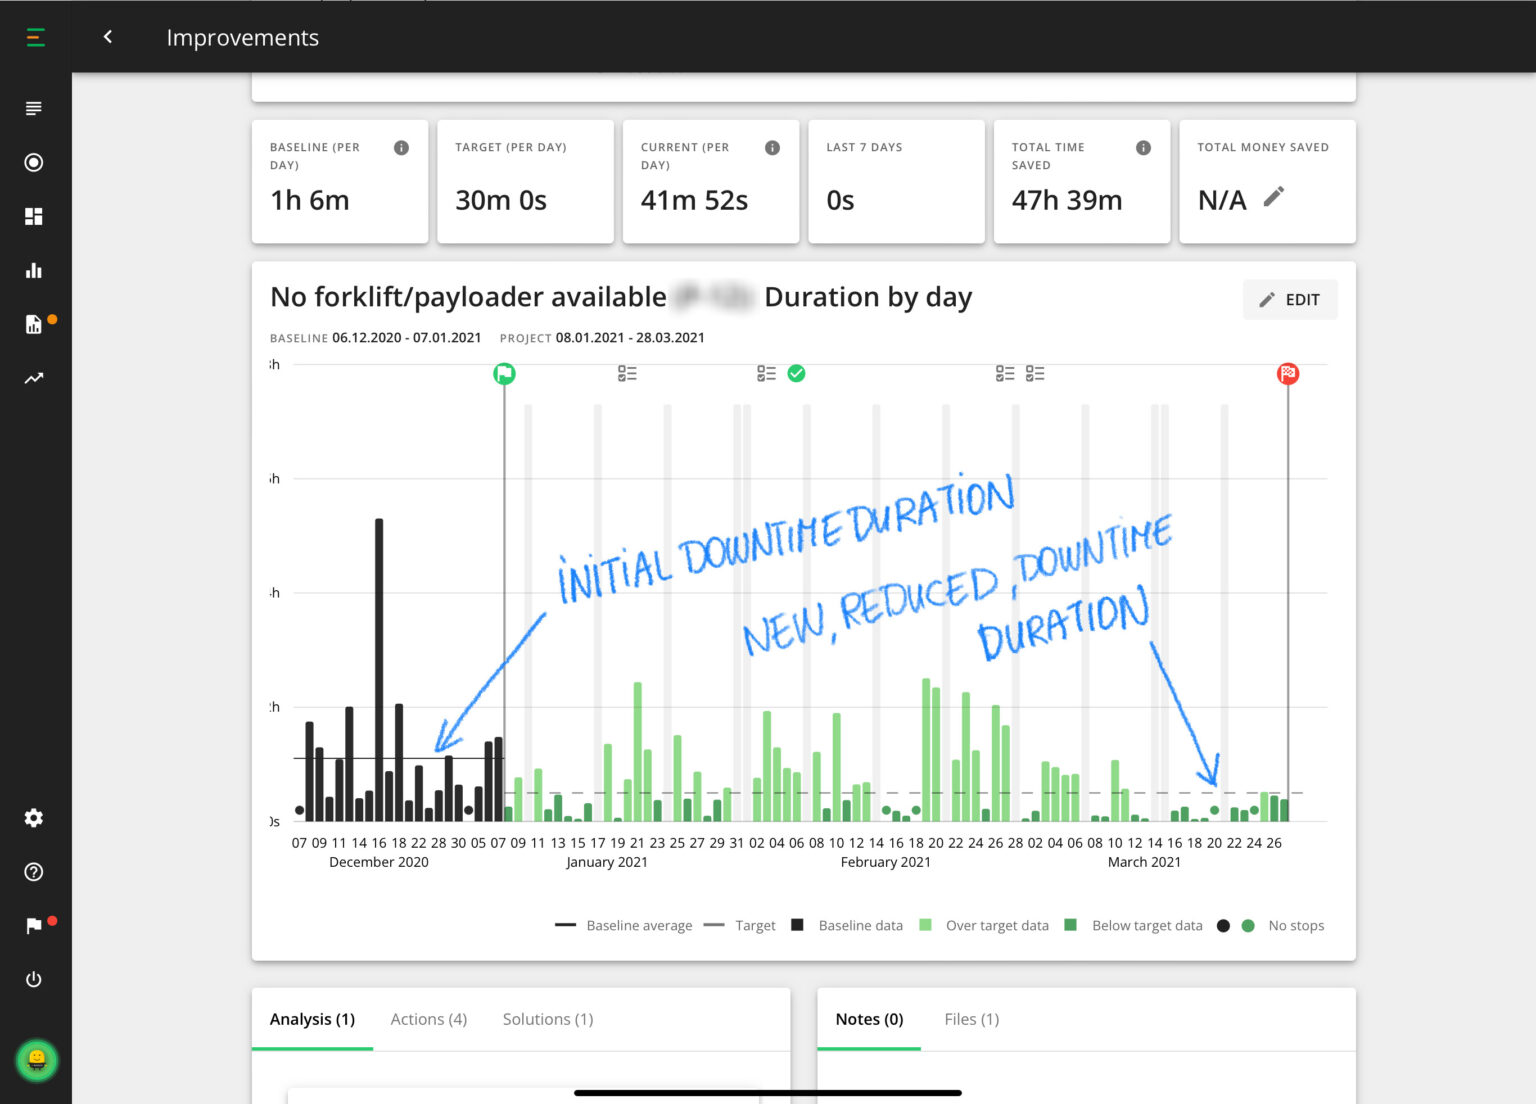1536x1104 pixels.
Task: Open the Improvements target icon in sidebar
Action: click(34, 162)
